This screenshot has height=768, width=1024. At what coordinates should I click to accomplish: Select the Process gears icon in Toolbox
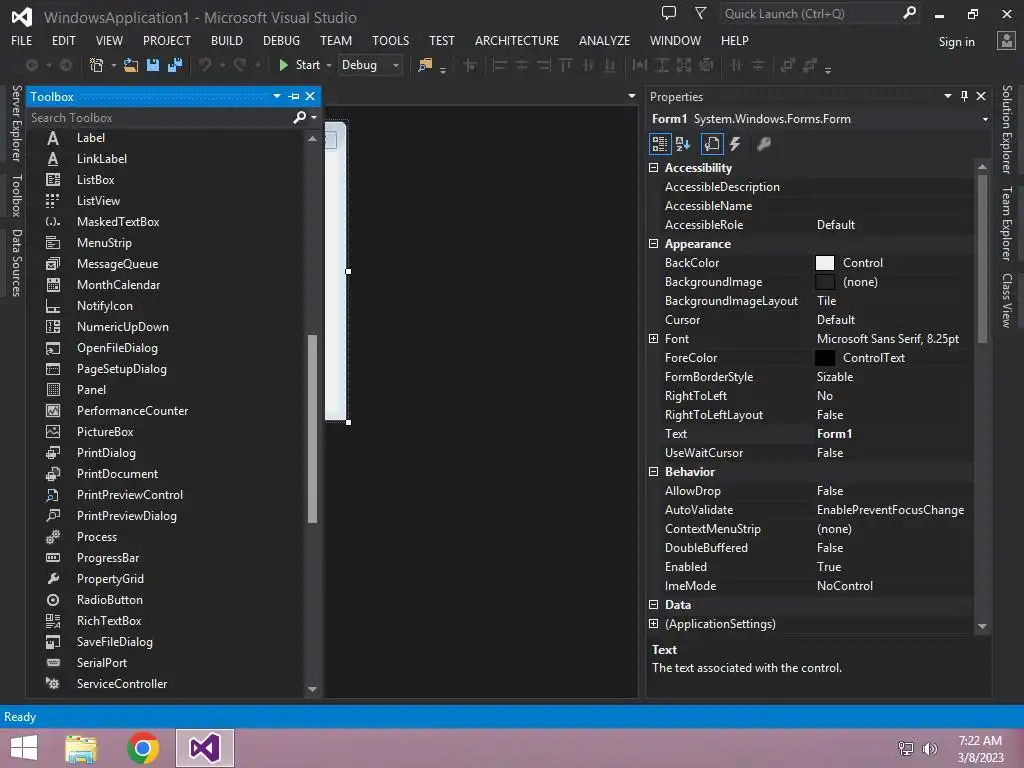pyautogui.click(x=53, y=537)
